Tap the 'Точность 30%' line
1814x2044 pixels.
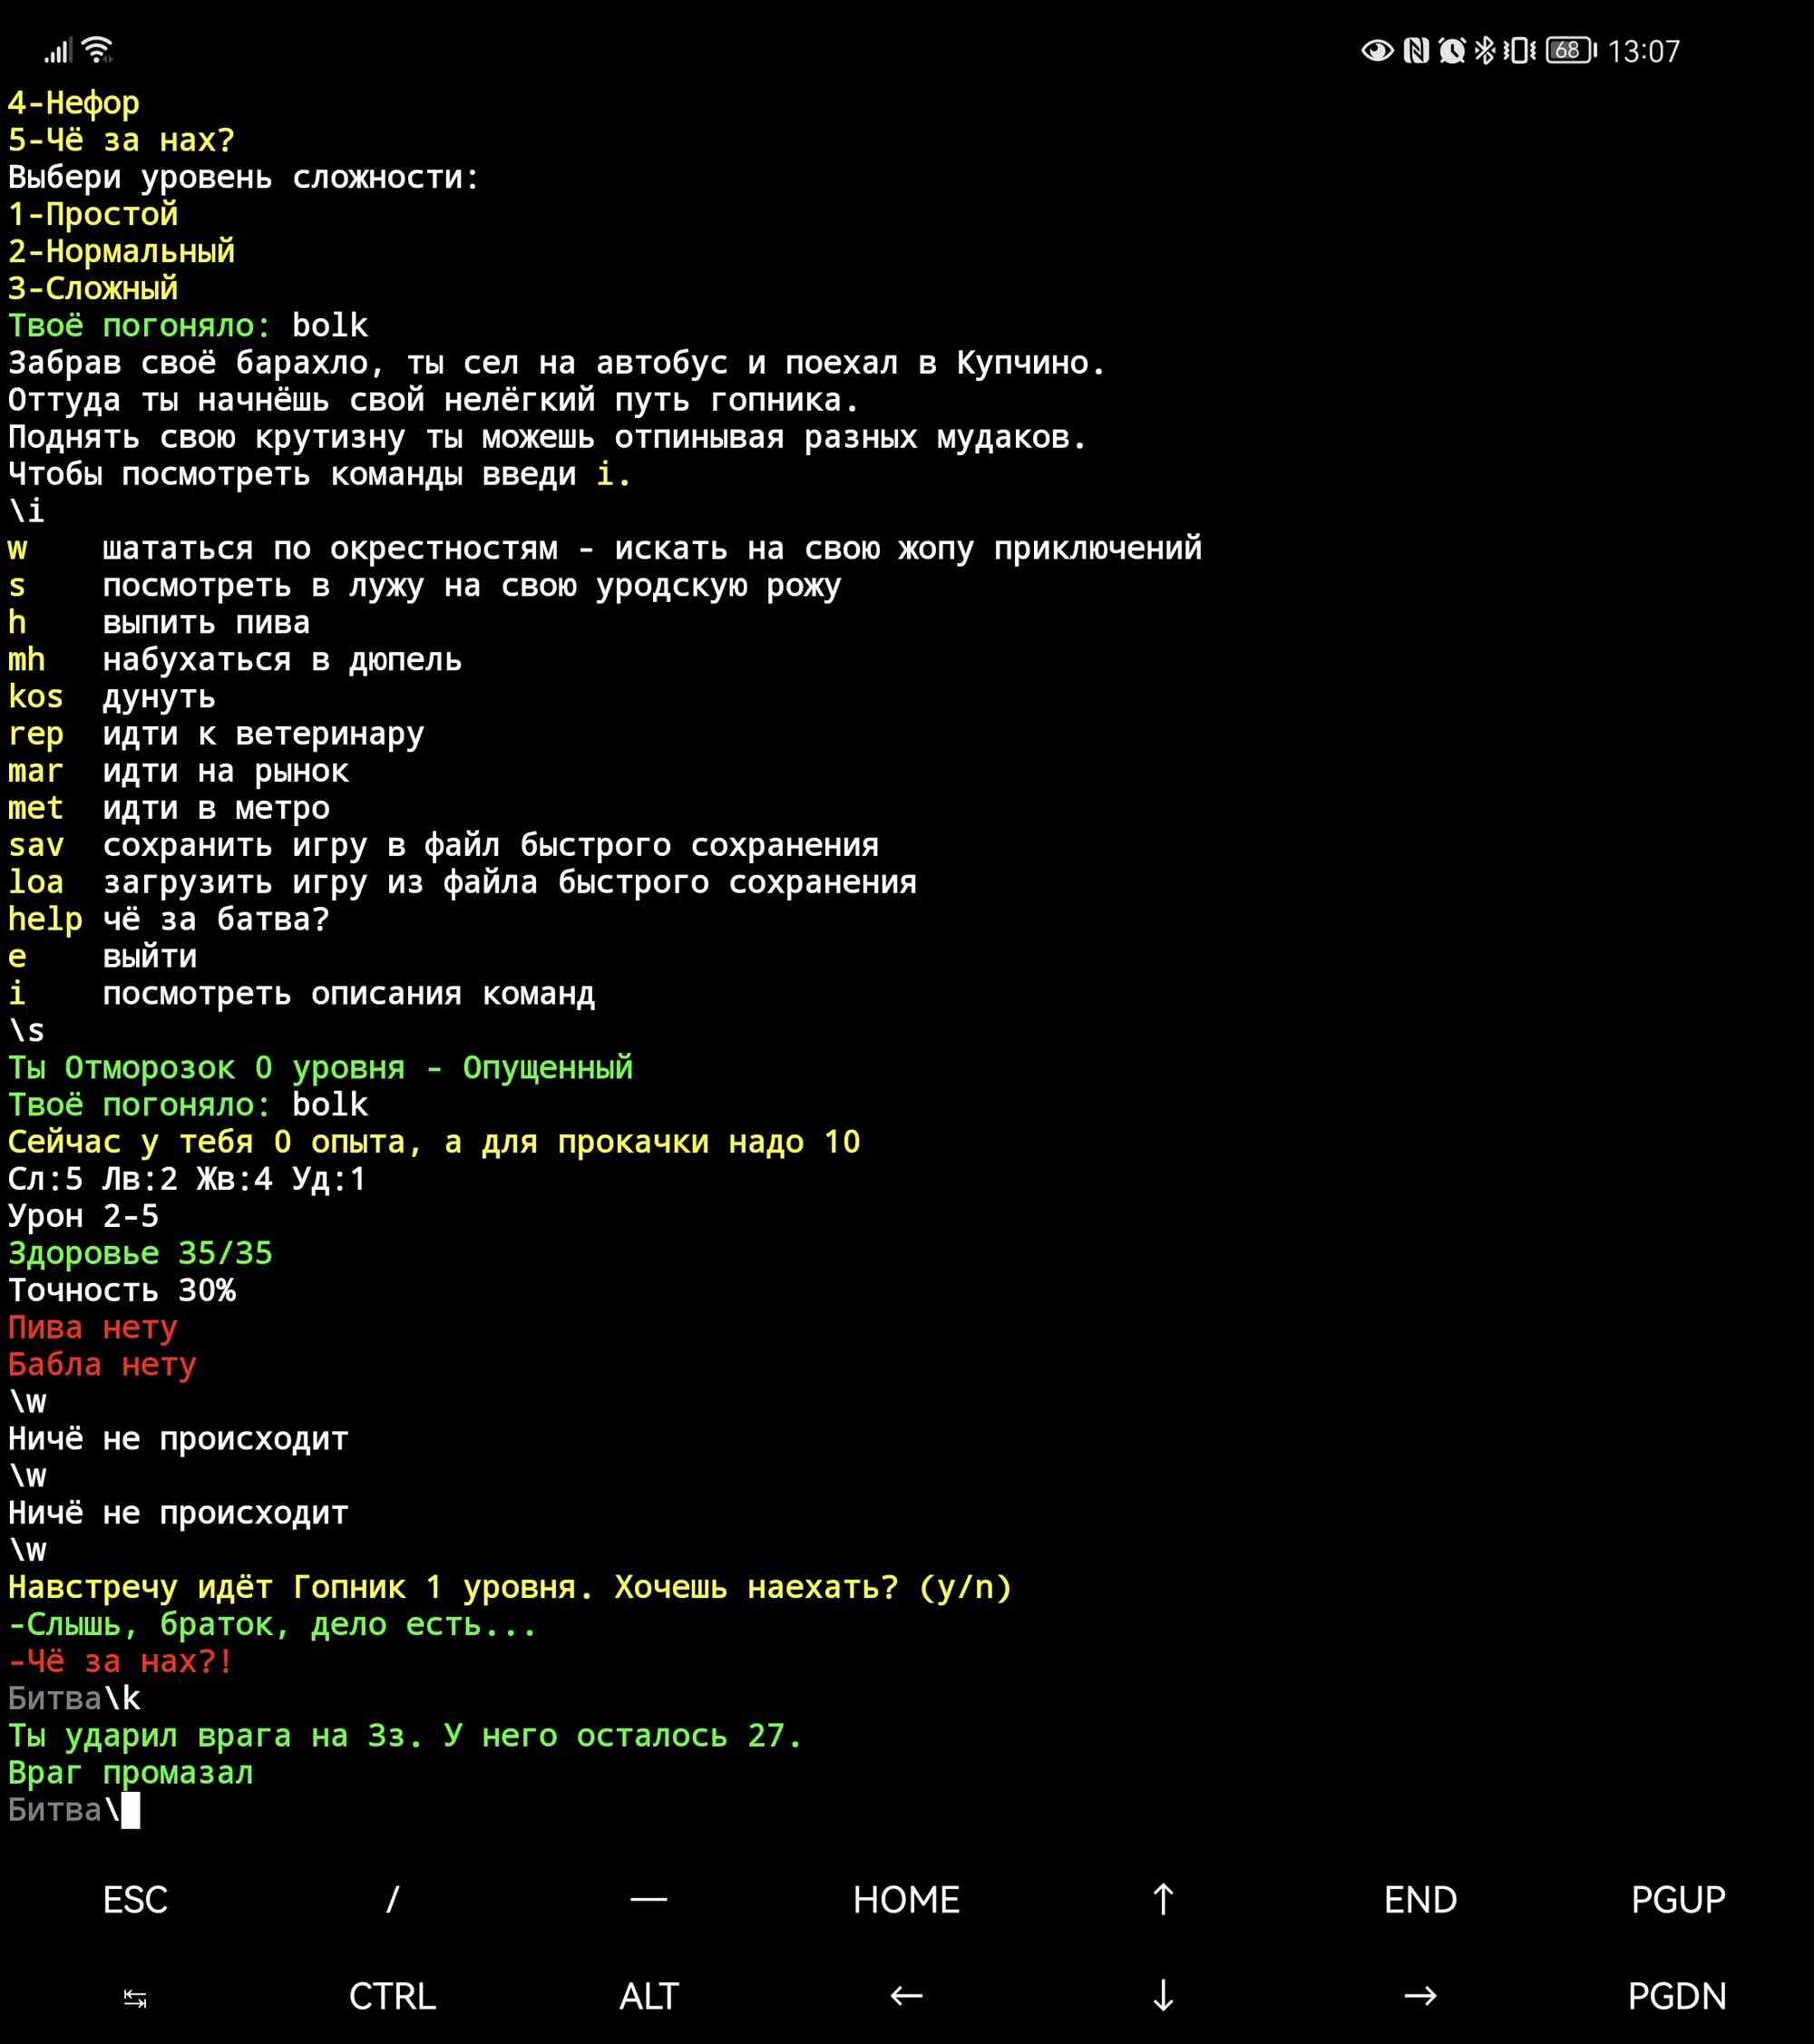122,1290
